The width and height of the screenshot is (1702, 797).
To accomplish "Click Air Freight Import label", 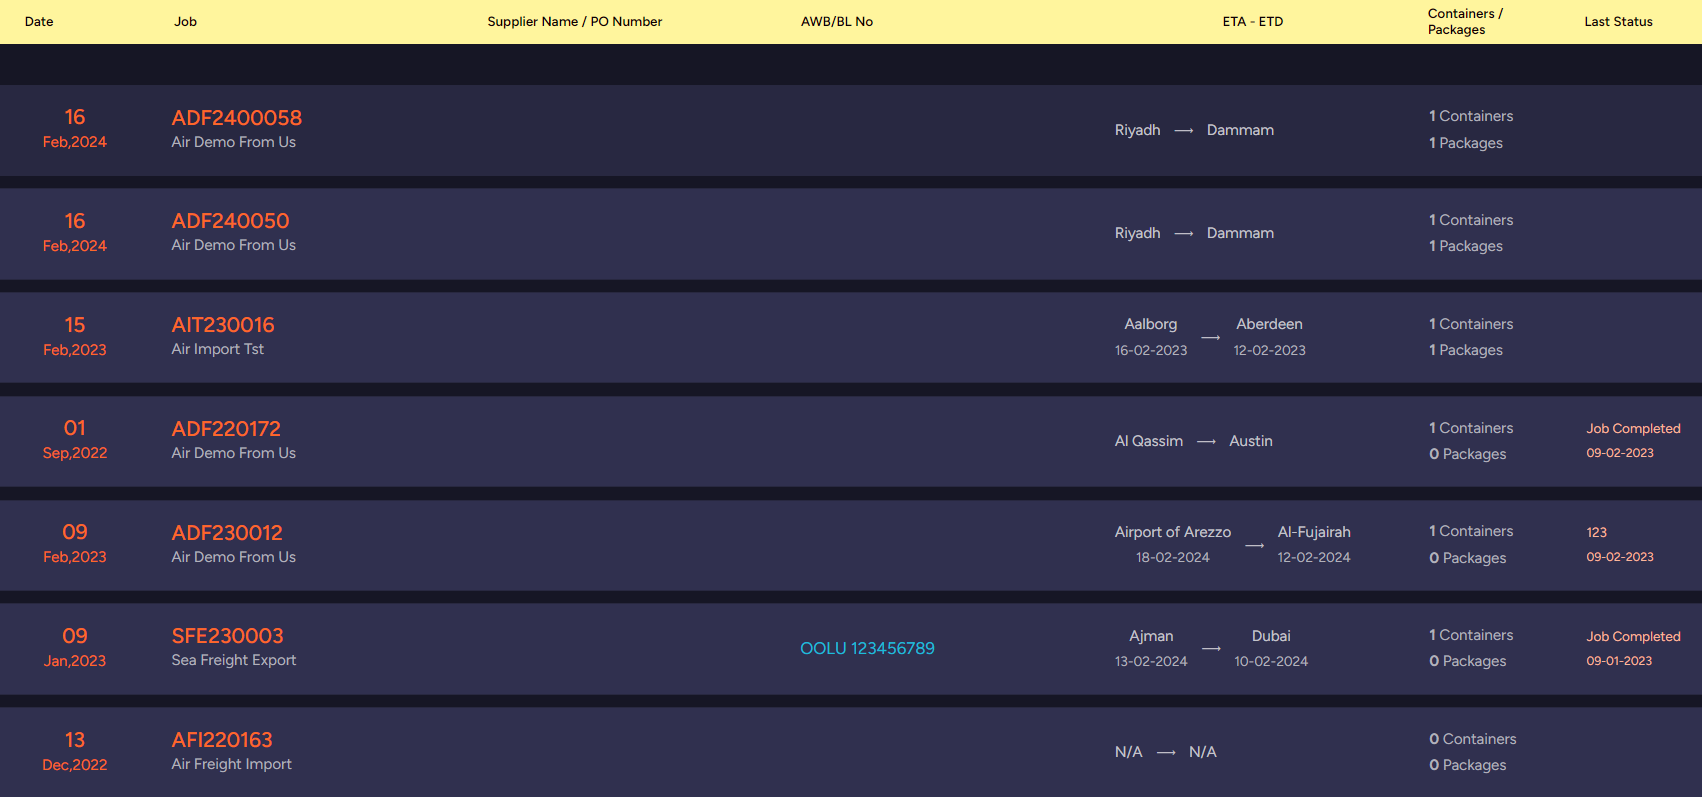I will (x=231, y=764).
